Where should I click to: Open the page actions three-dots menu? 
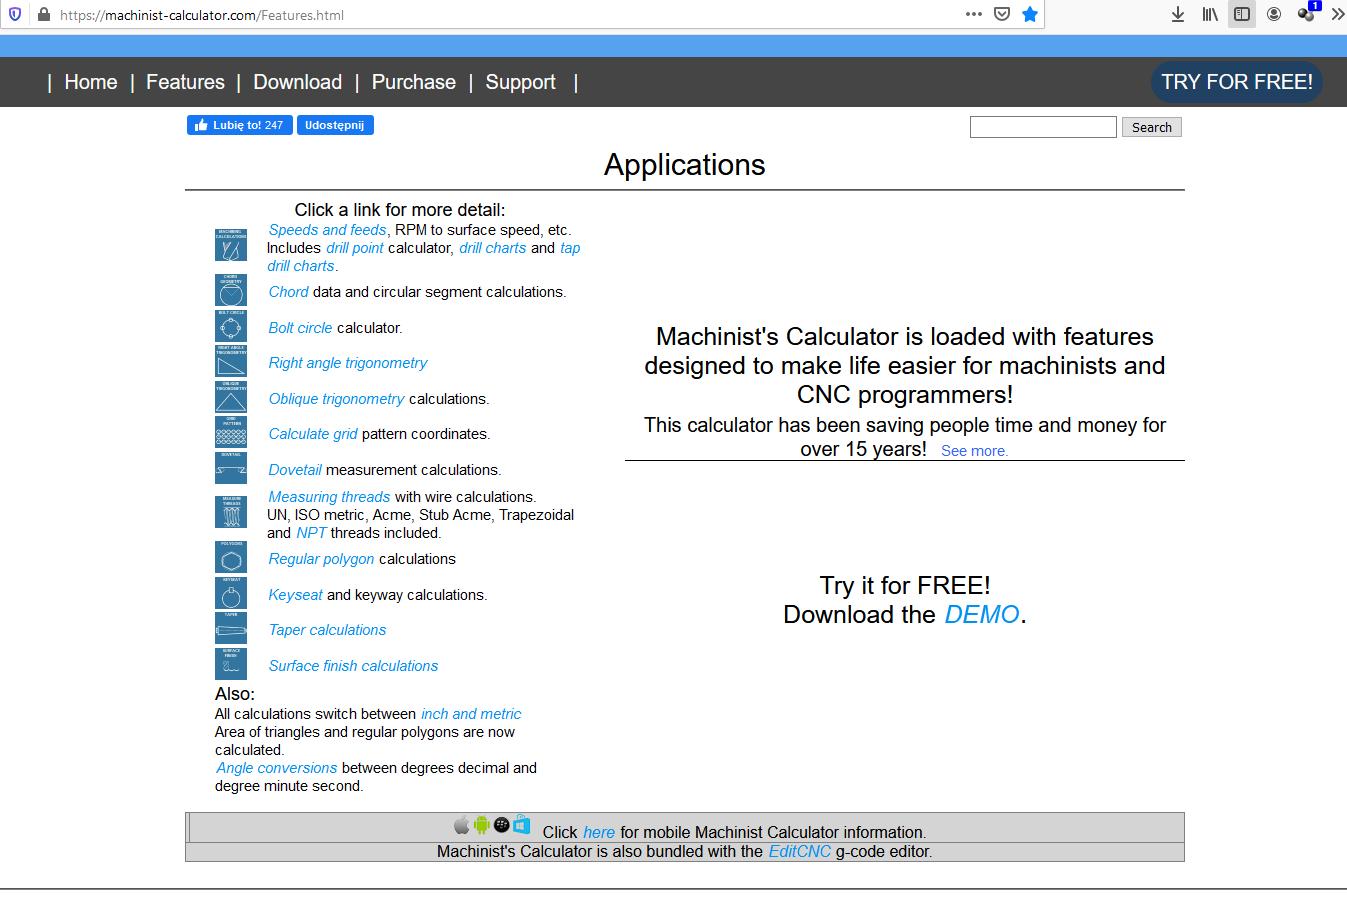pos(974,14)
